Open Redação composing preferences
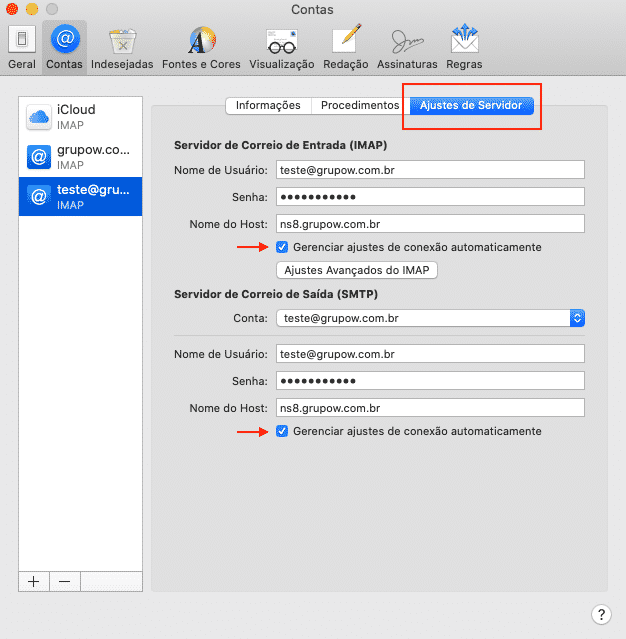This screenshot has height=639, width=626. (346, 48)
